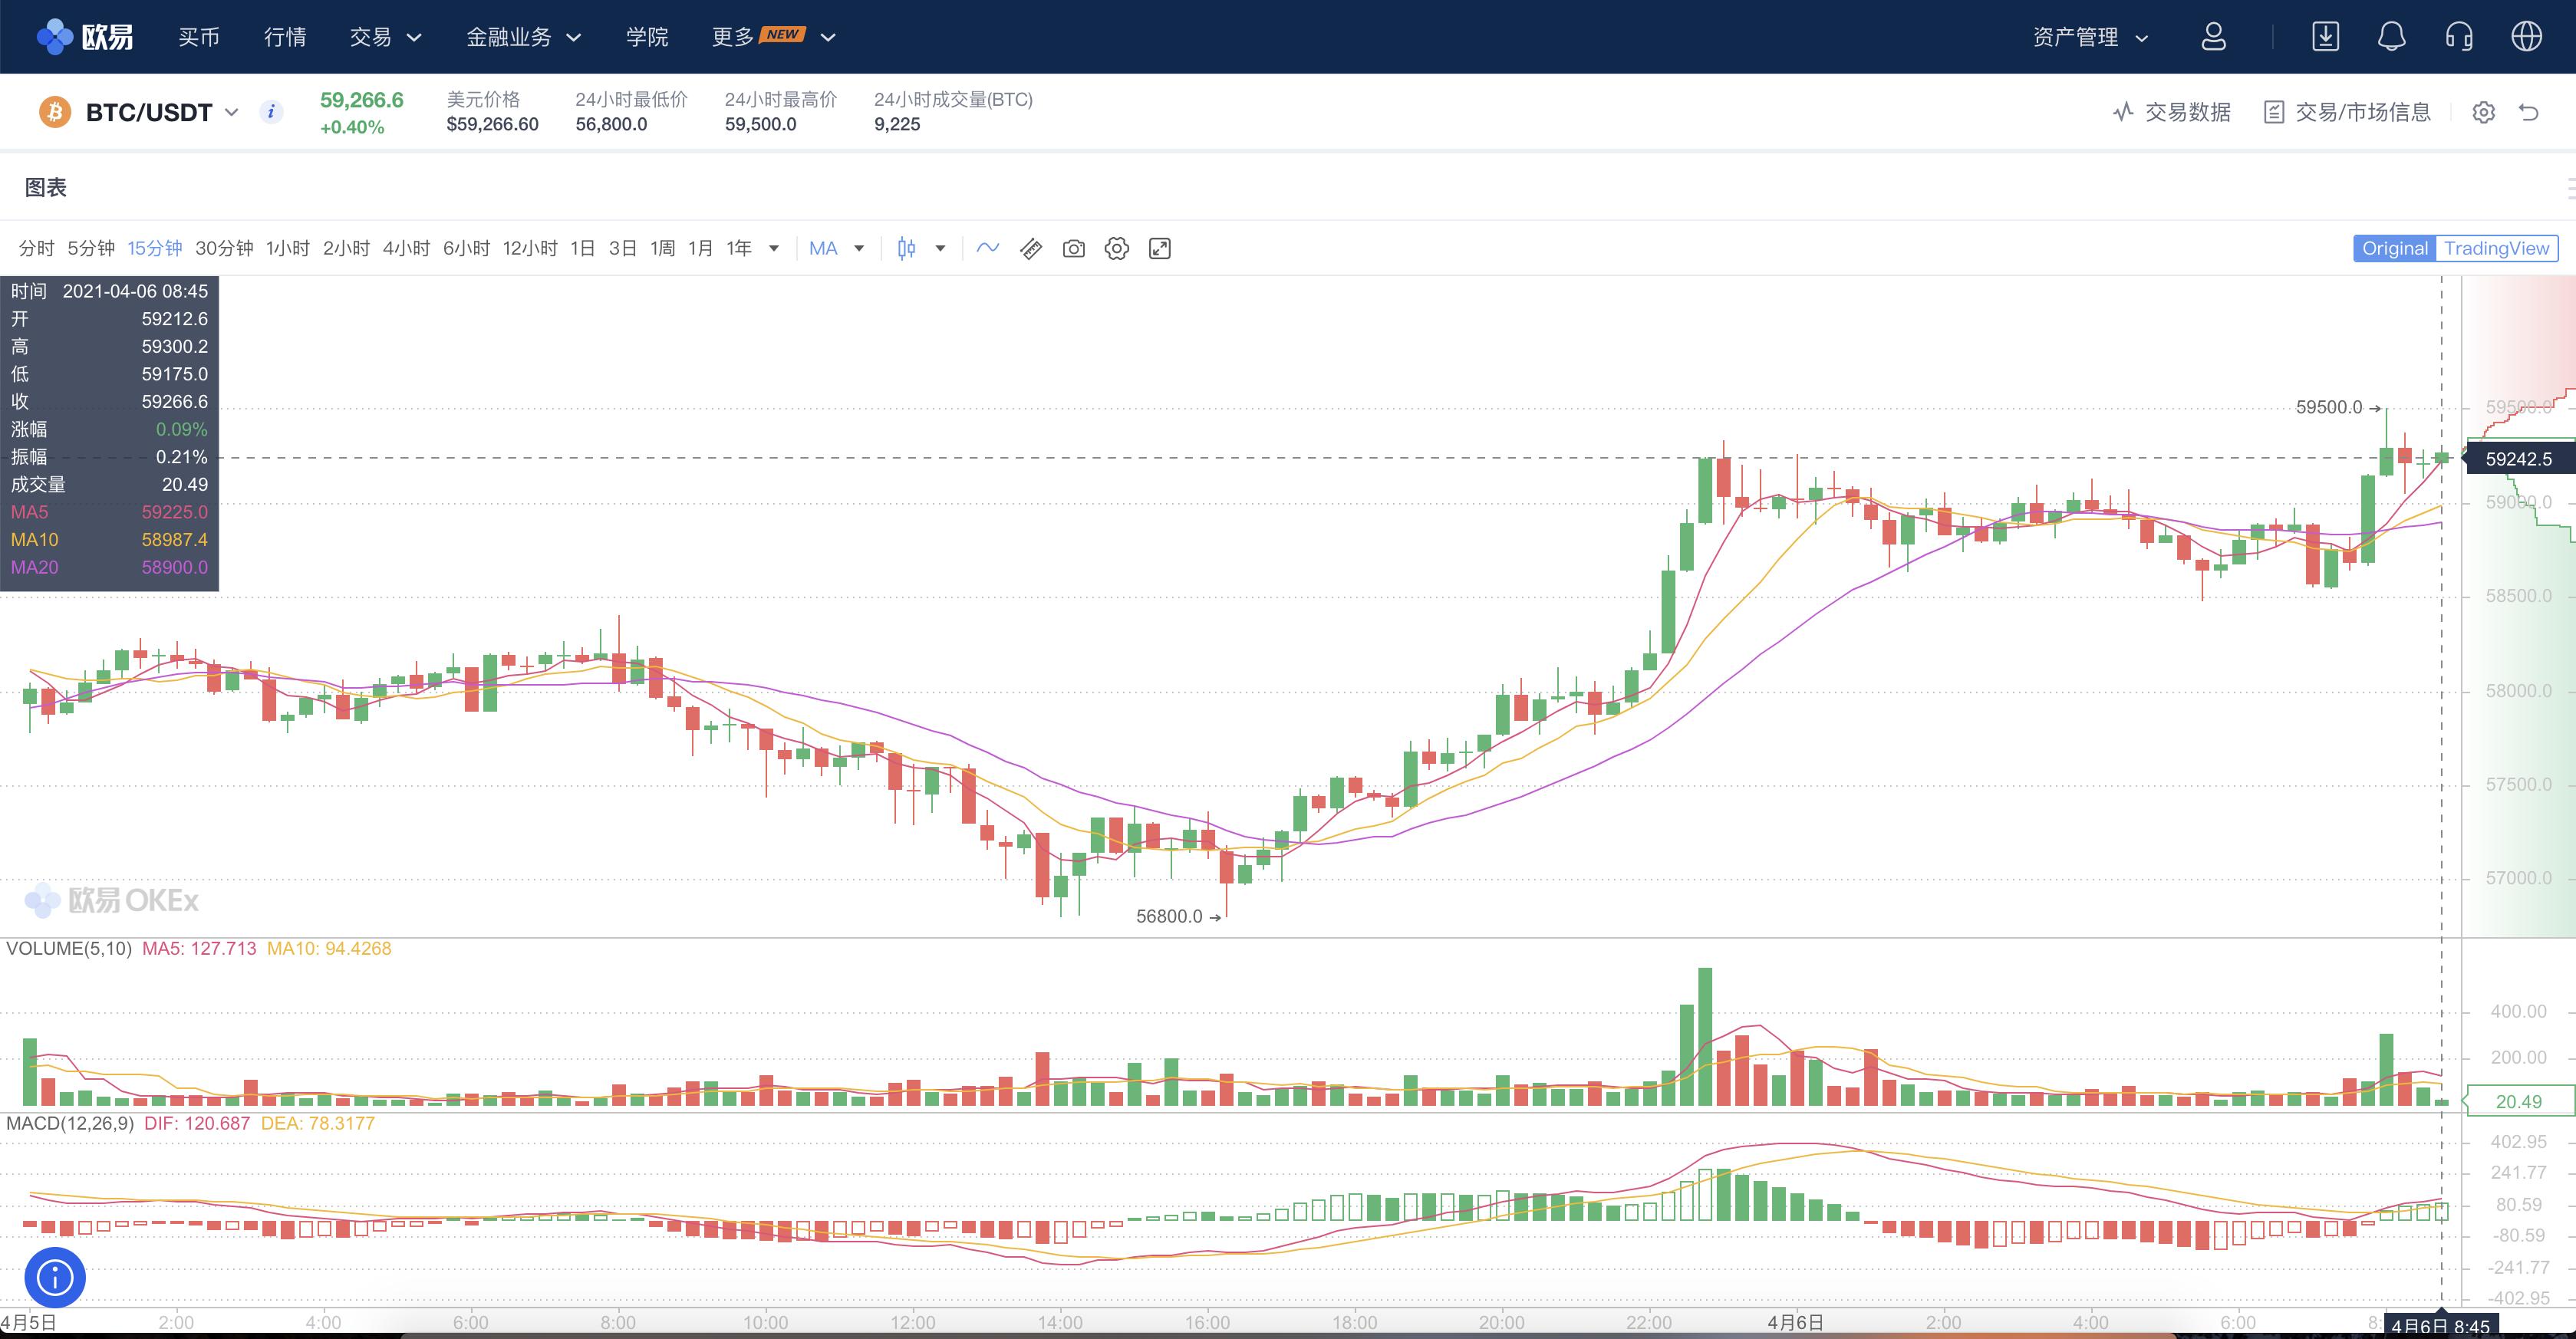This screenshot has width=2576, height=1339.
Task: Click the fullscreen expand chart icon
Action: pos(1159,249)
